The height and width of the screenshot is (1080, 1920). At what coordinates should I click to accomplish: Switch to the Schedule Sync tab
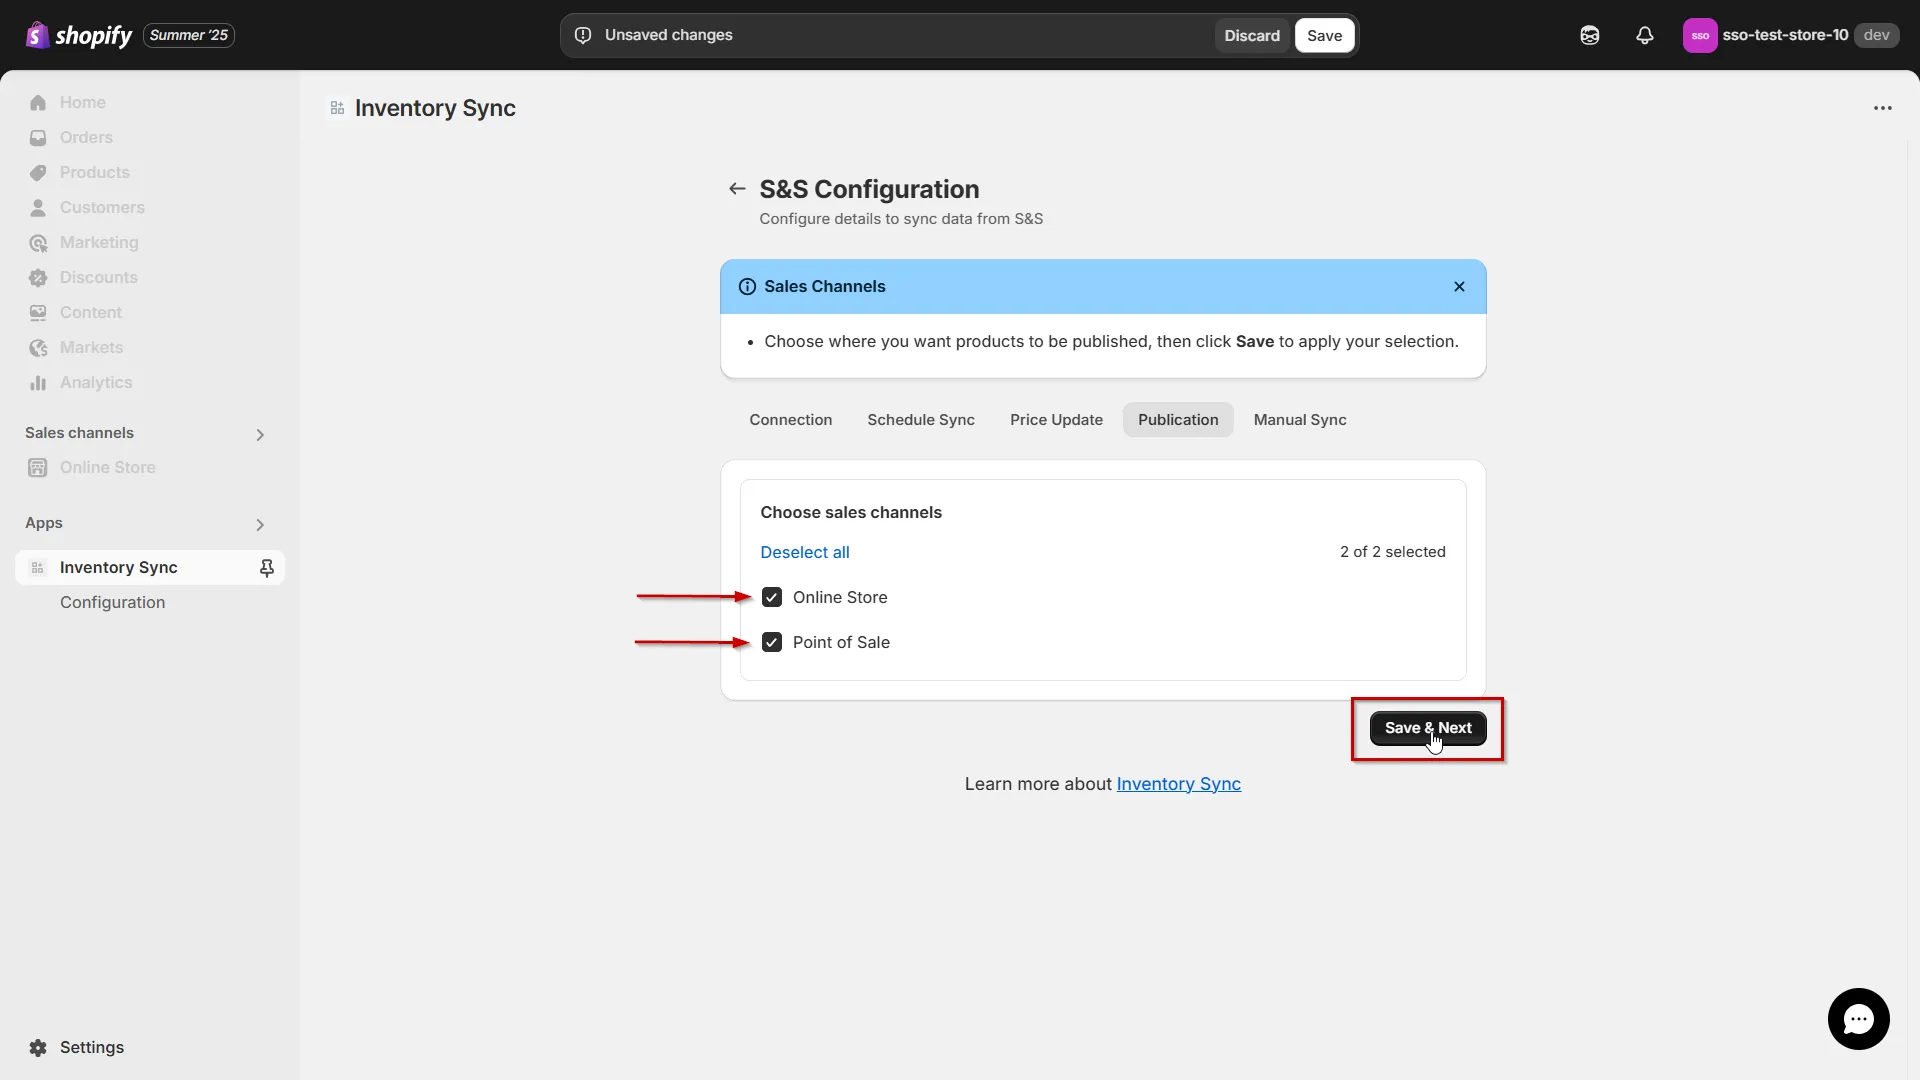point(921,420)
